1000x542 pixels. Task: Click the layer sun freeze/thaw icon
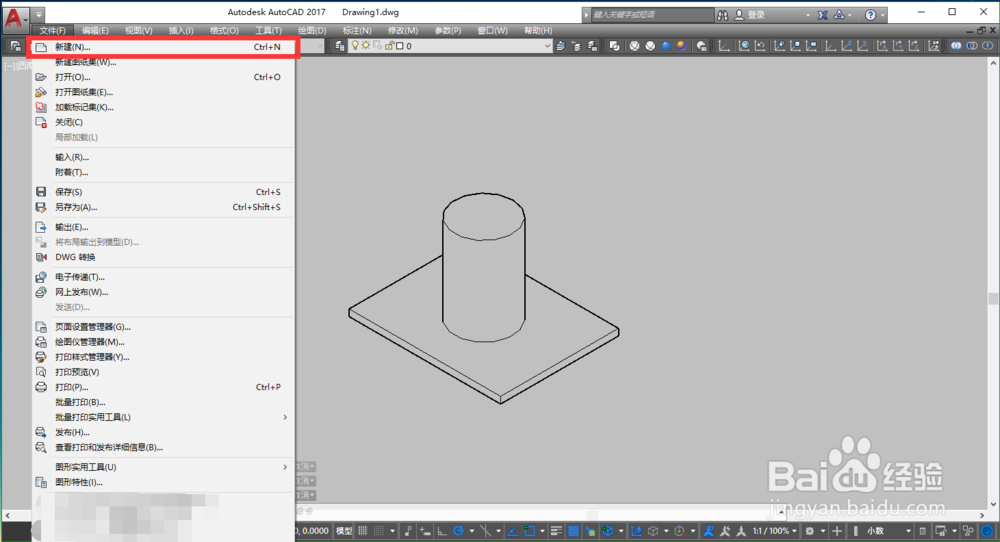click(x=366, y=46)
